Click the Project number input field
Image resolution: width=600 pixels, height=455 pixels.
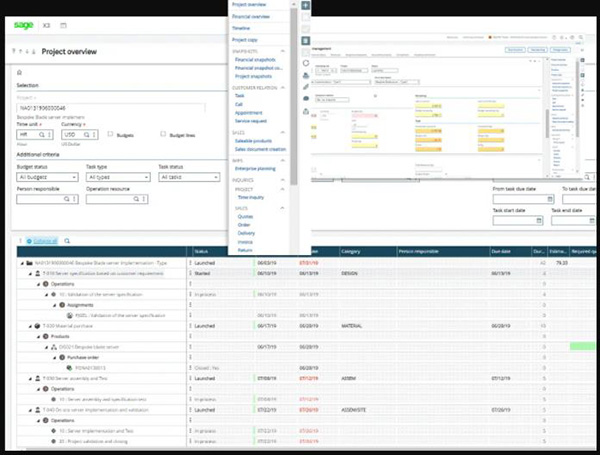111,108
